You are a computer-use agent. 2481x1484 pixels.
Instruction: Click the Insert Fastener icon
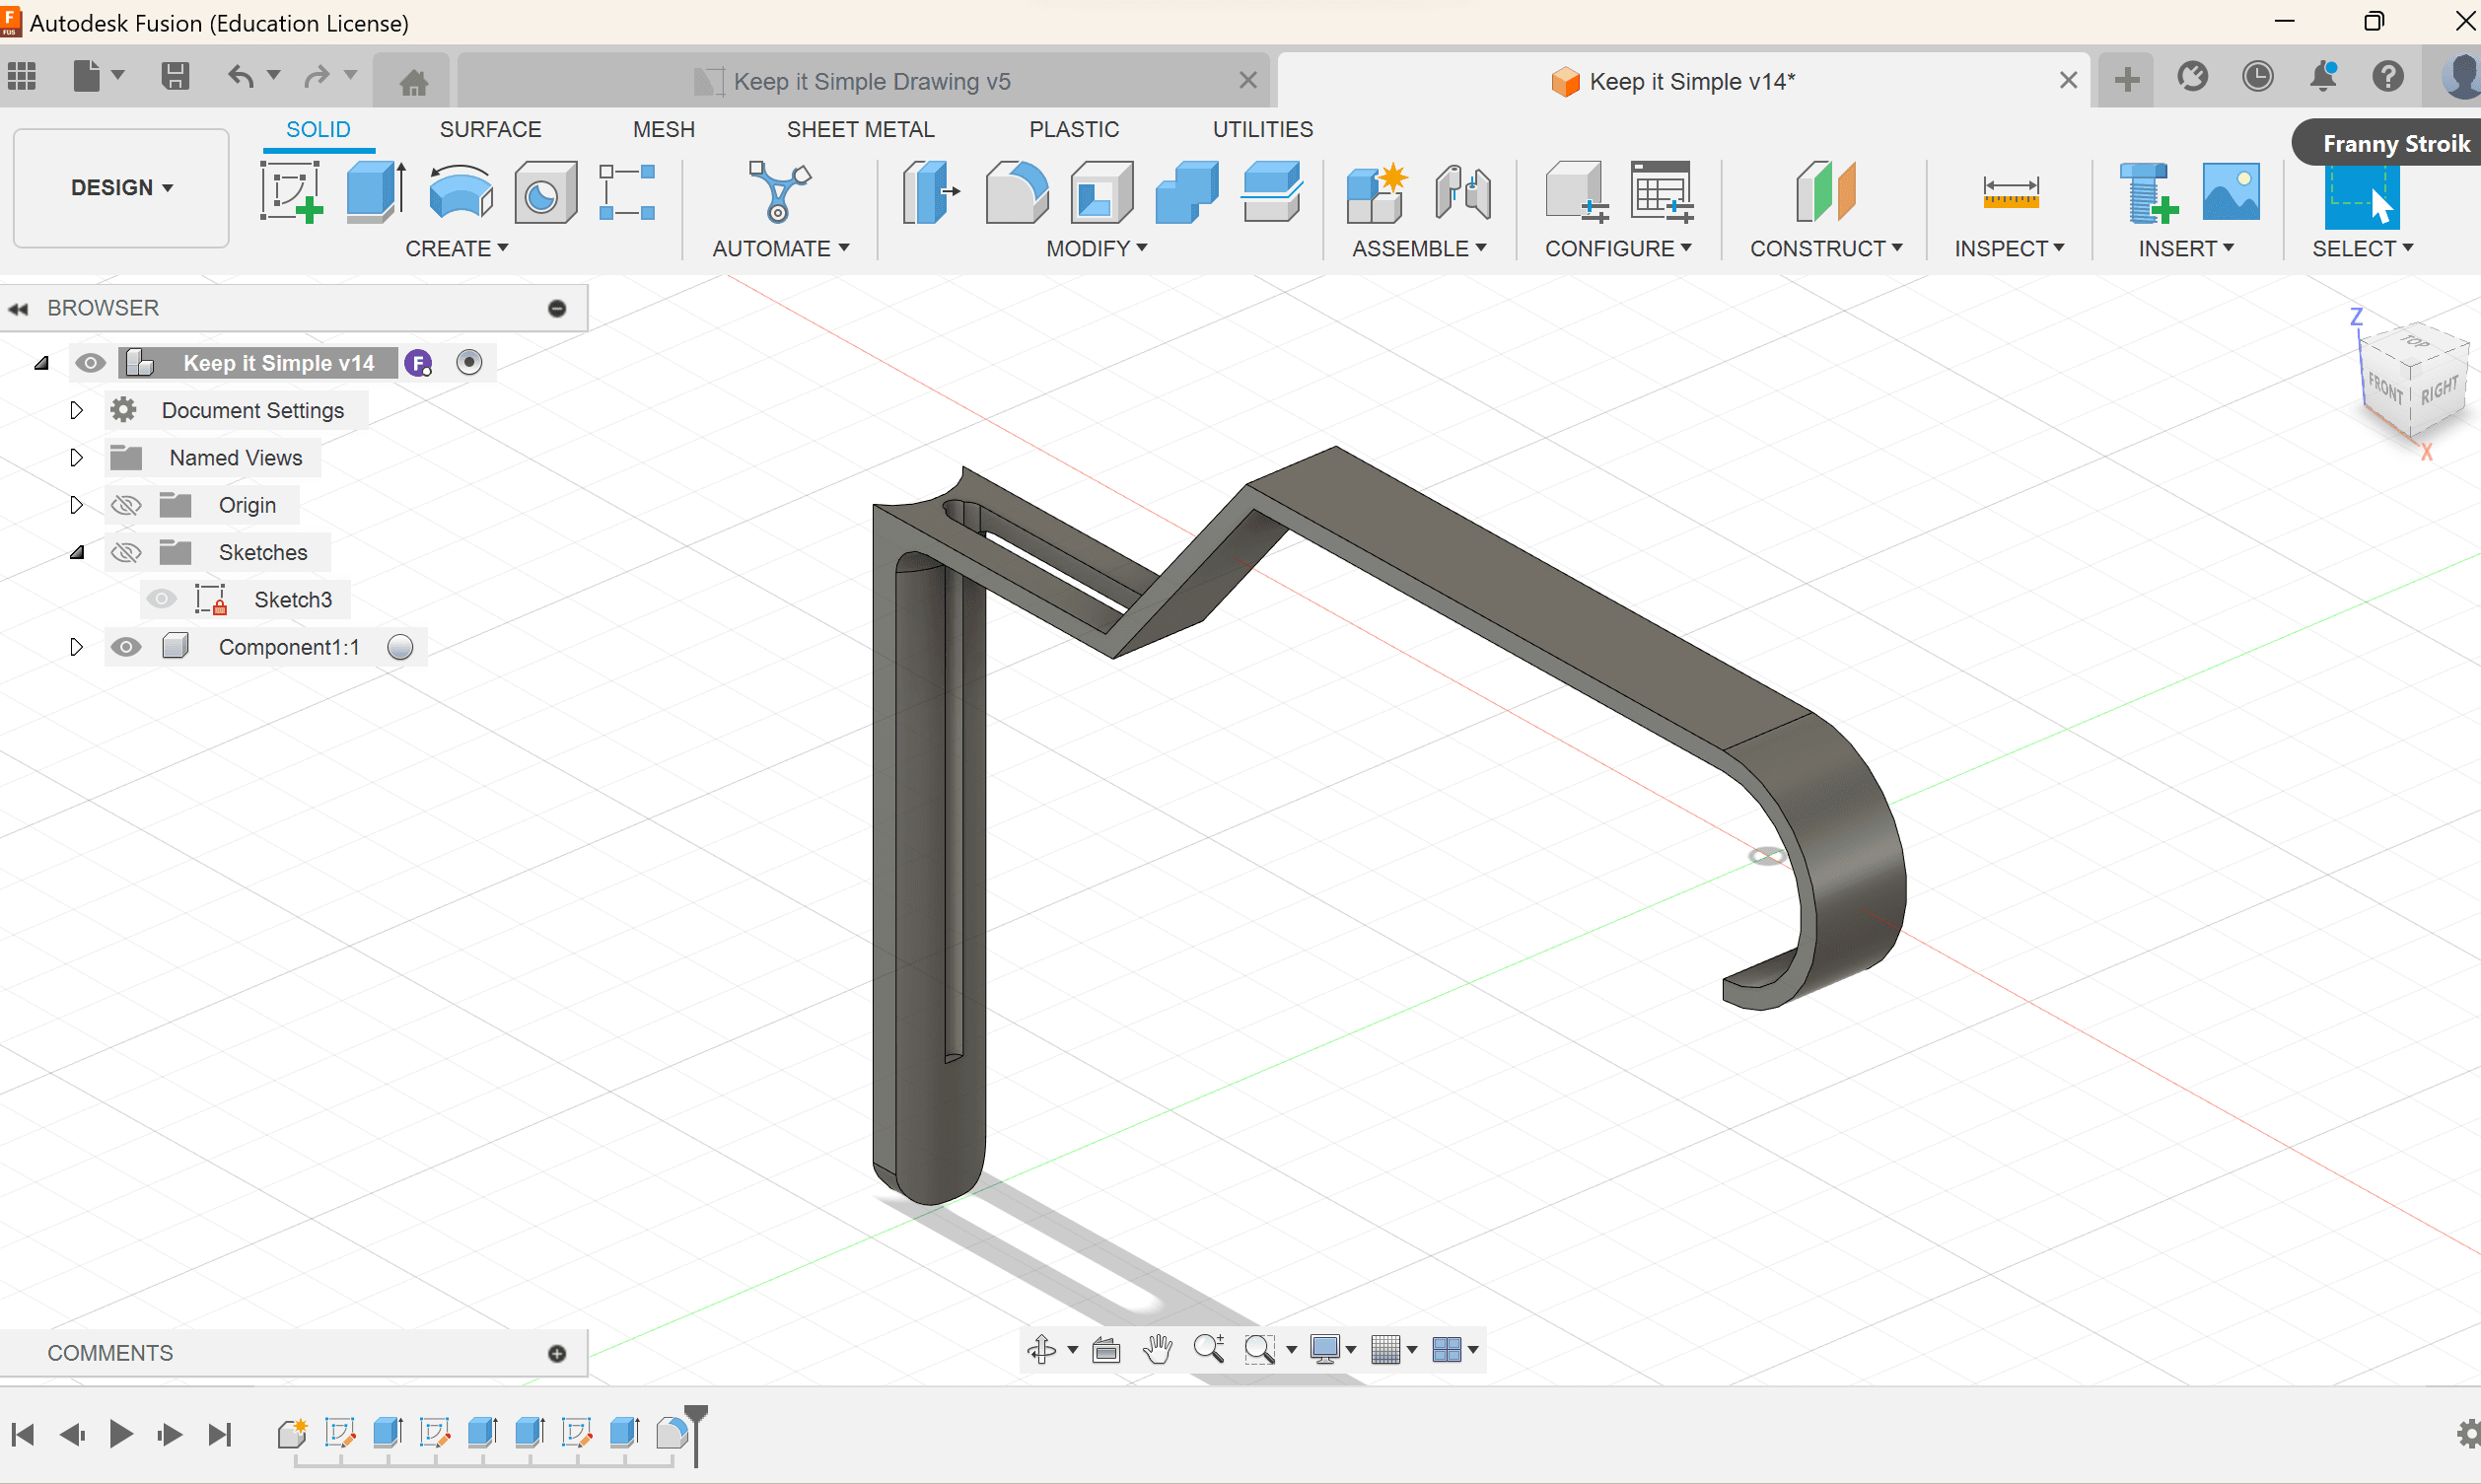2148,192
